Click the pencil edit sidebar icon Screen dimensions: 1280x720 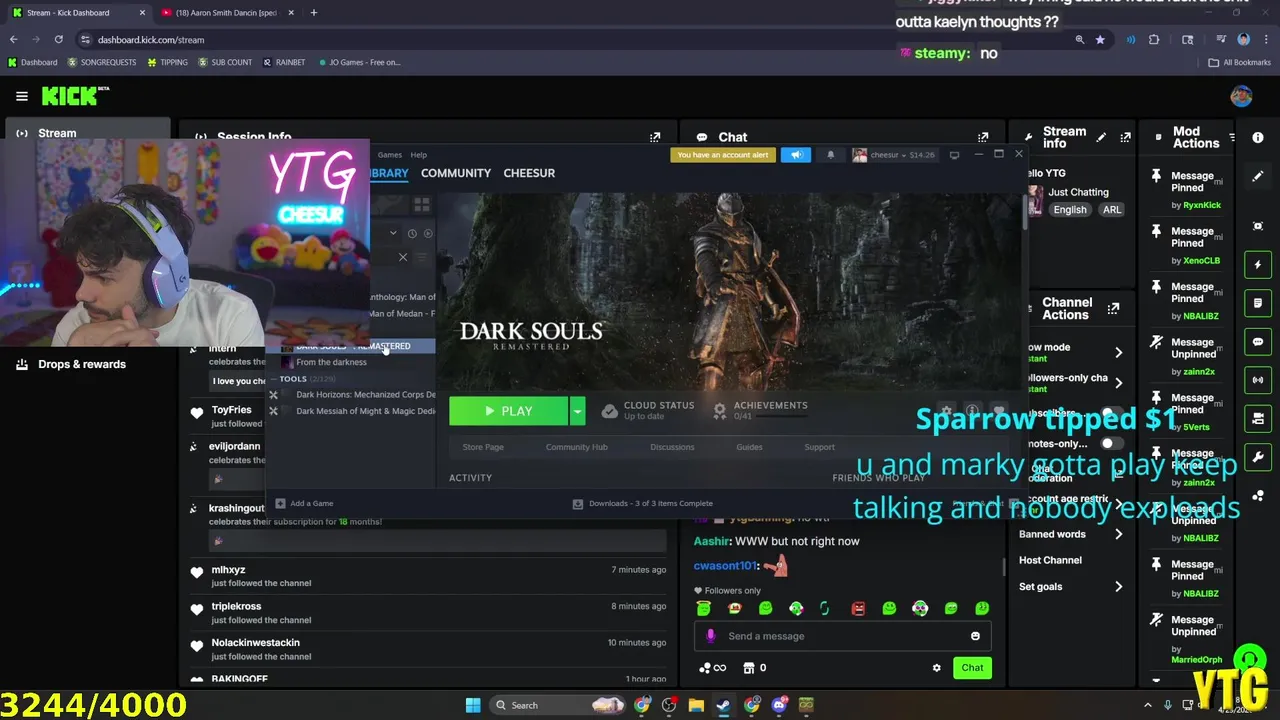1258,176
